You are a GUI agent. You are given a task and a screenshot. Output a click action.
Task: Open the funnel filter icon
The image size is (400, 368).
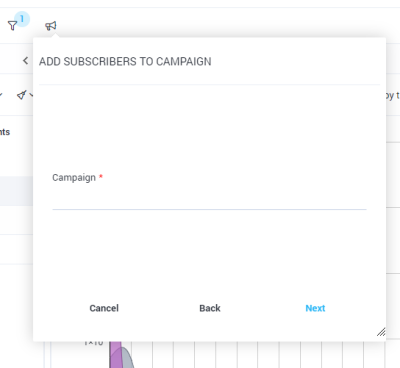coord(12,26)
